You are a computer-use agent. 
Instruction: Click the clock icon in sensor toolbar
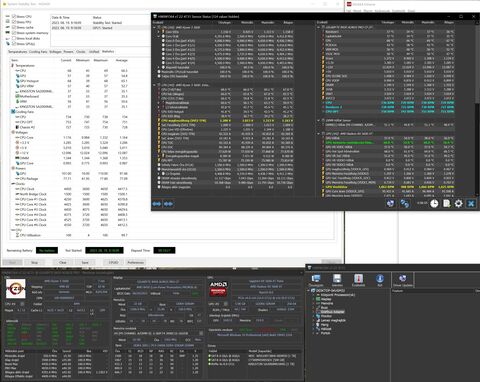tap(434, 203)
